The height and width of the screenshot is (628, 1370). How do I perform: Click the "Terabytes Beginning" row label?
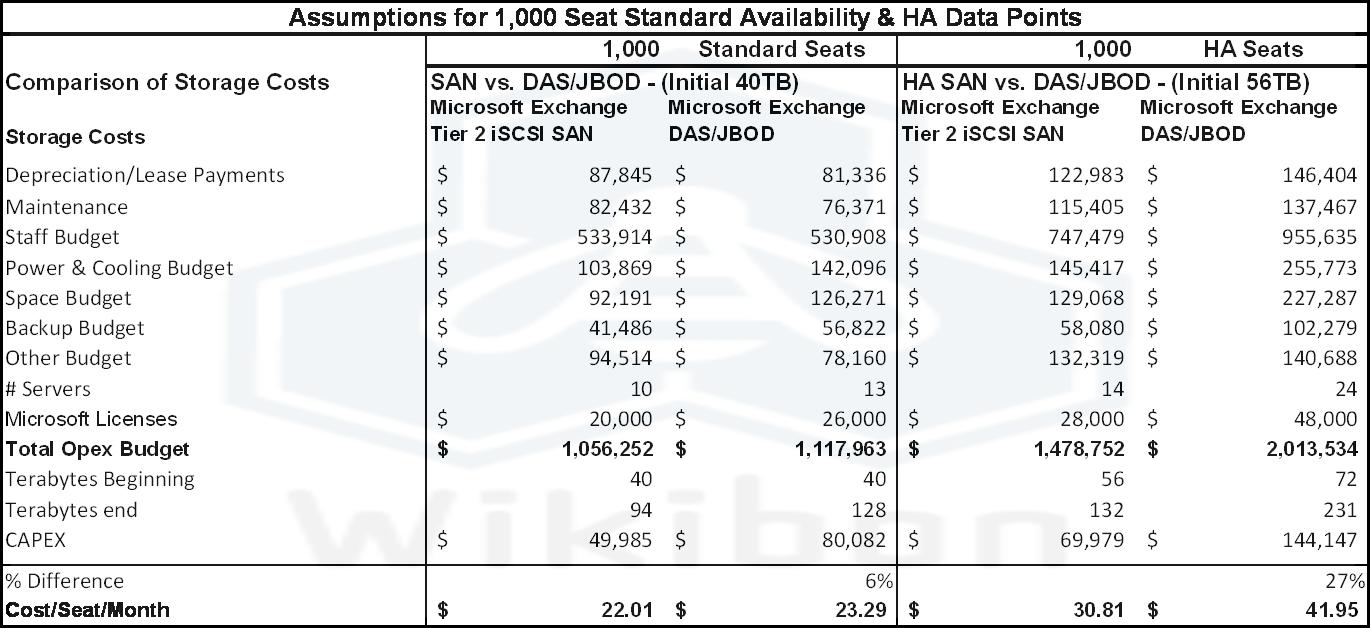100,479
